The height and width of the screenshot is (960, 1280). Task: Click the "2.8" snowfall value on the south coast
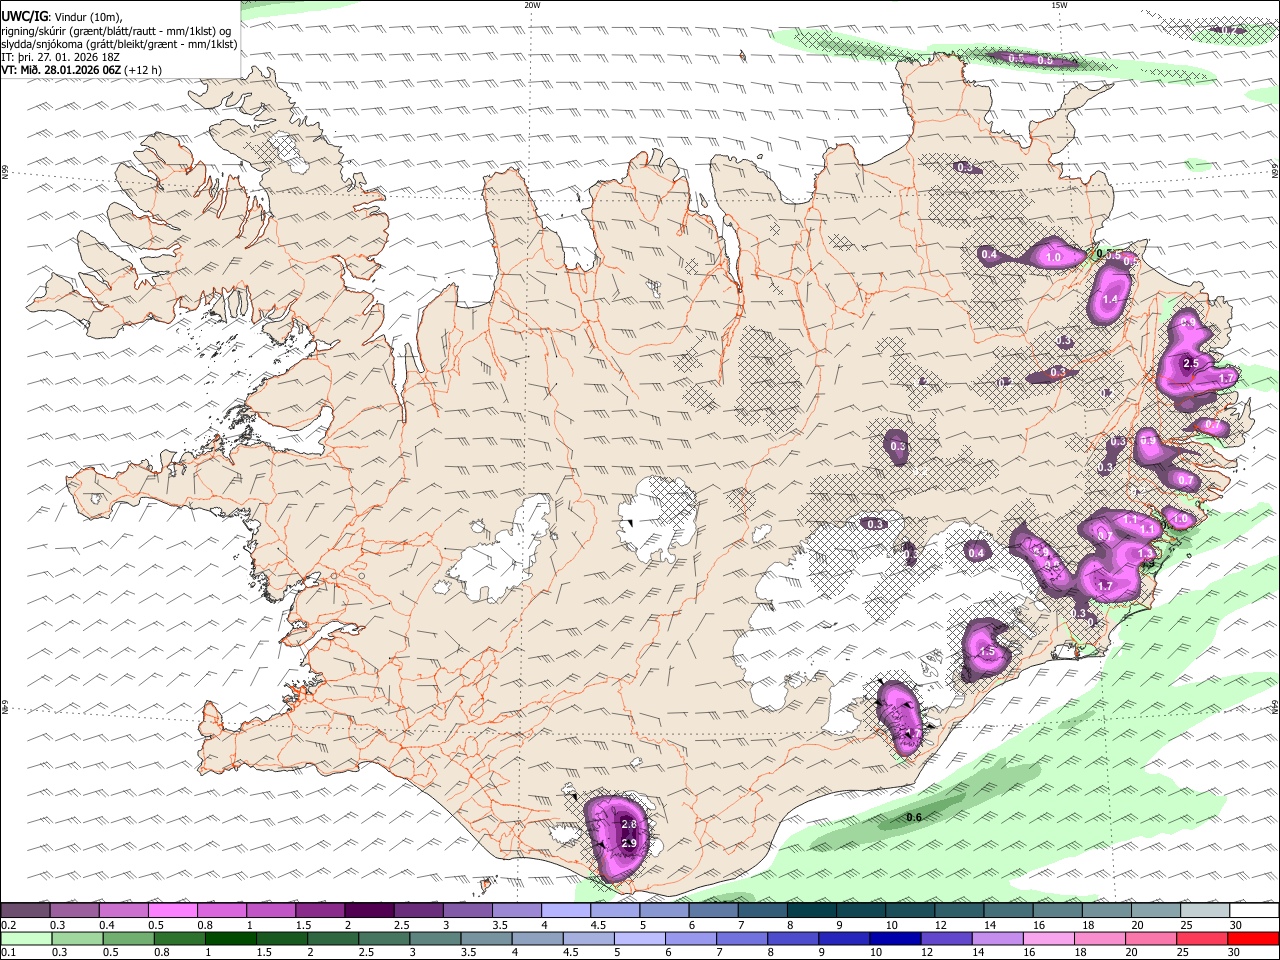pyautogui.click(x=629, y=824)
